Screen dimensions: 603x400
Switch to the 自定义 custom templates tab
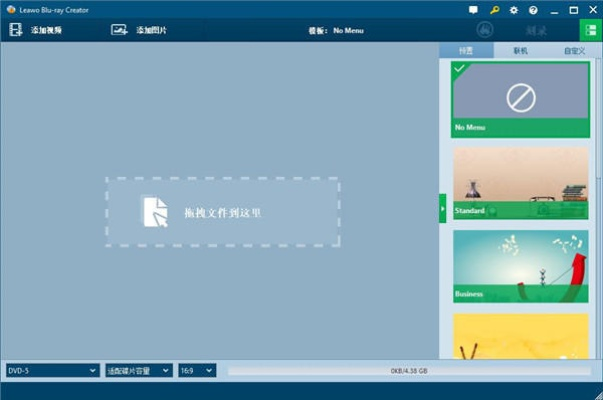point(574,50)
